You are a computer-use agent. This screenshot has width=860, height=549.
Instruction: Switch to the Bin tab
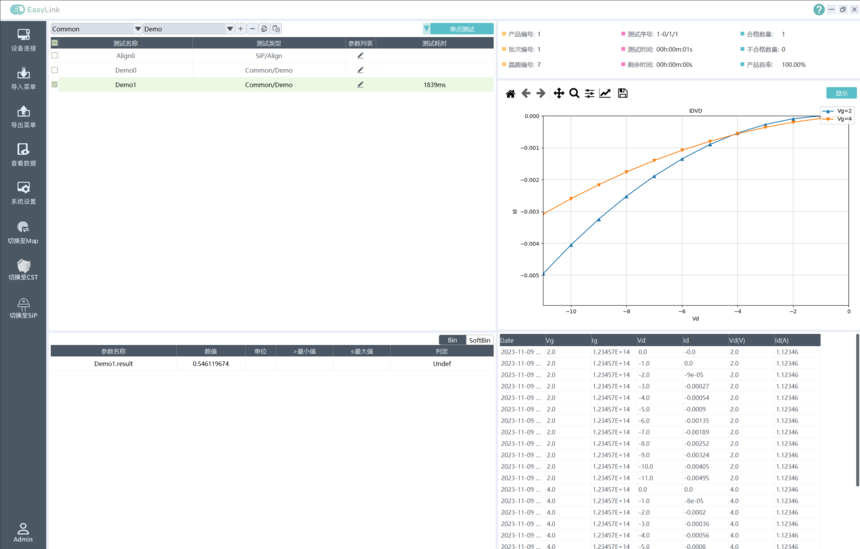[452, 340]
